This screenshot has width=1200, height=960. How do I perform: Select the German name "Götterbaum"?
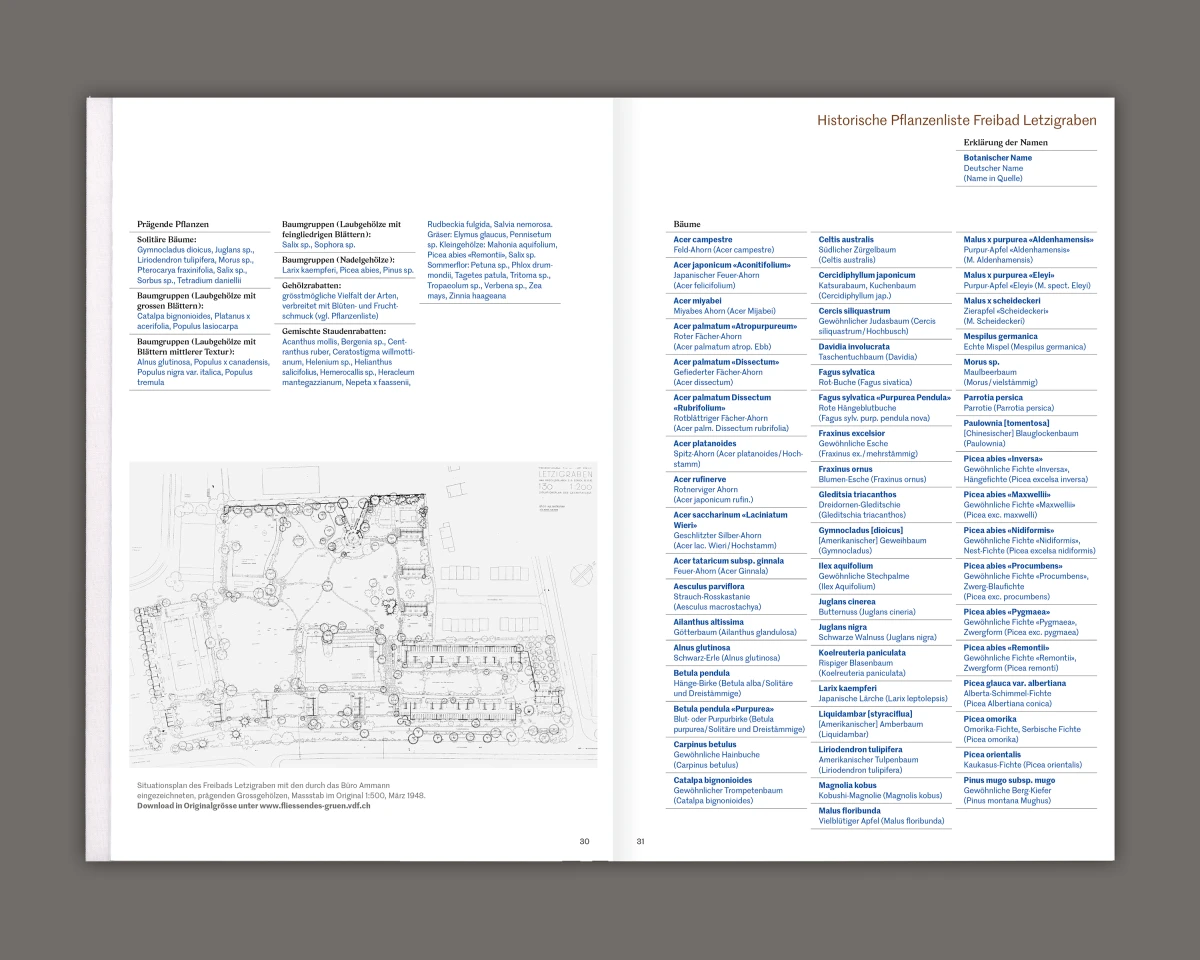pos(694,632)
